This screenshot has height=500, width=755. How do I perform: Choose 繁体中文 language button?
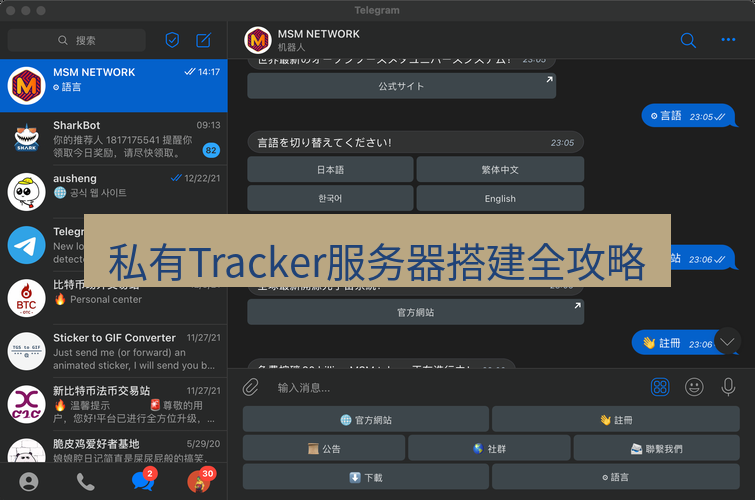500,170
